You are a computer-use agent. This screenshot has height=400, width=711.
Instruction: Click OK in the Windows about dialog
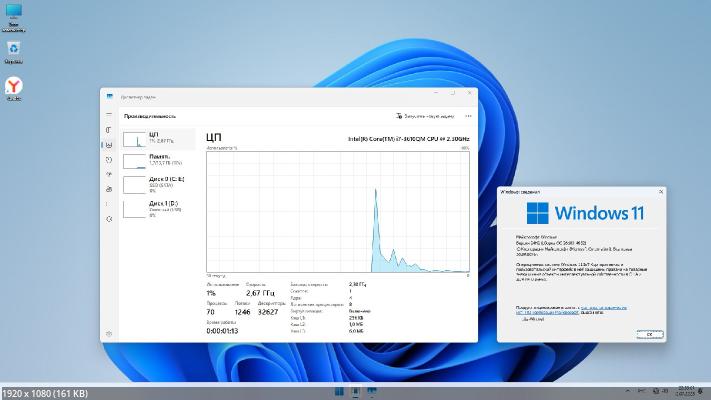(649, 334)
